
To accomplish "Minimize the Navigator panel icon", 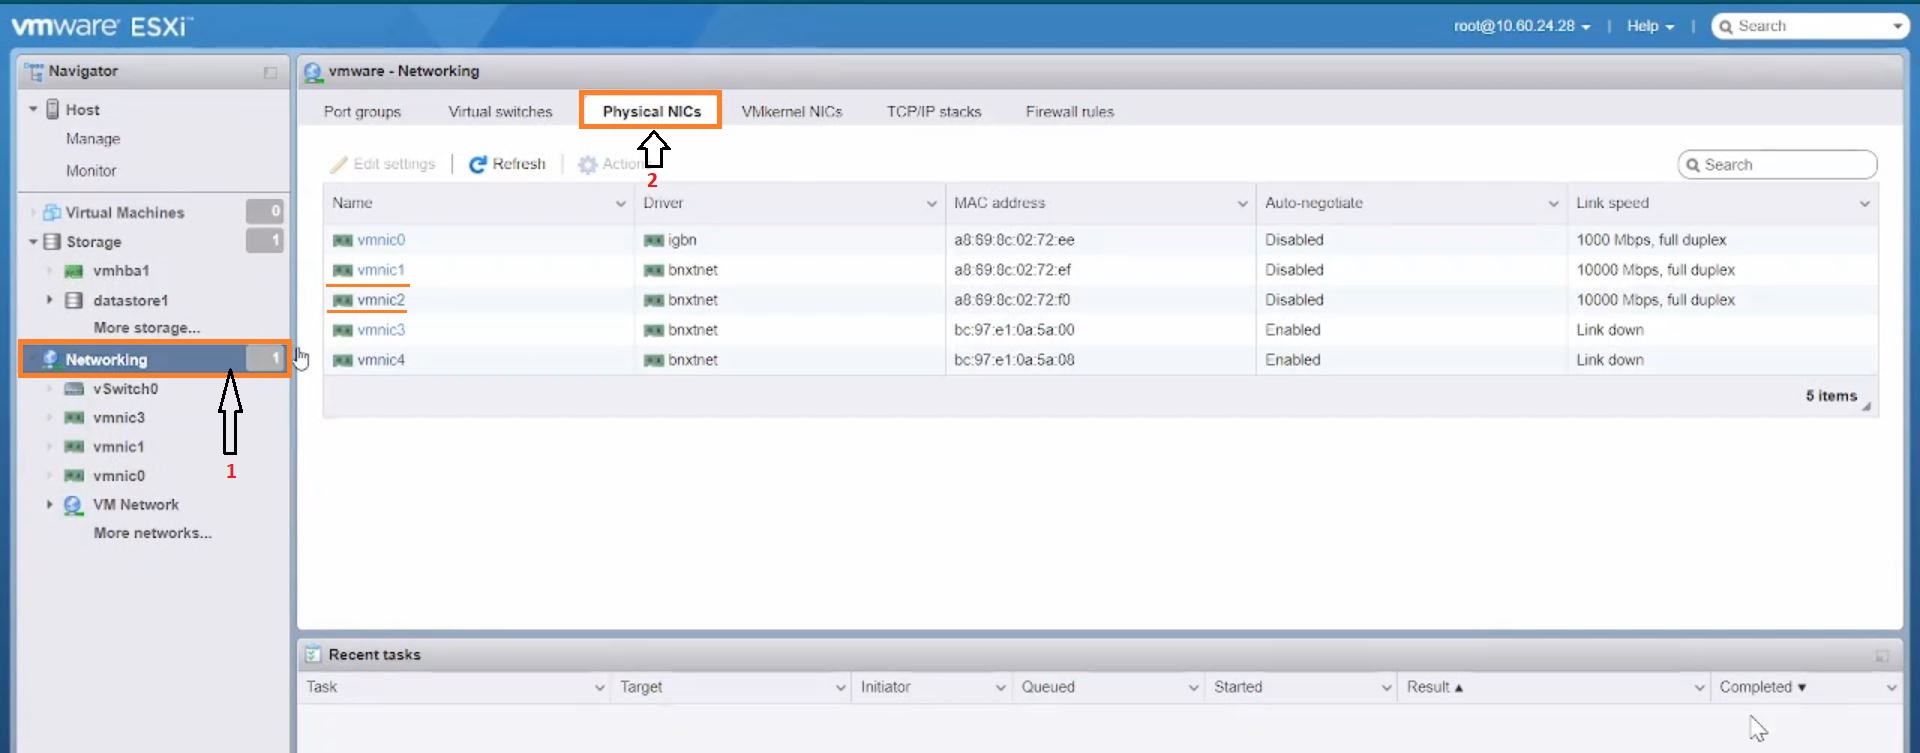I will tap(270, 72).
